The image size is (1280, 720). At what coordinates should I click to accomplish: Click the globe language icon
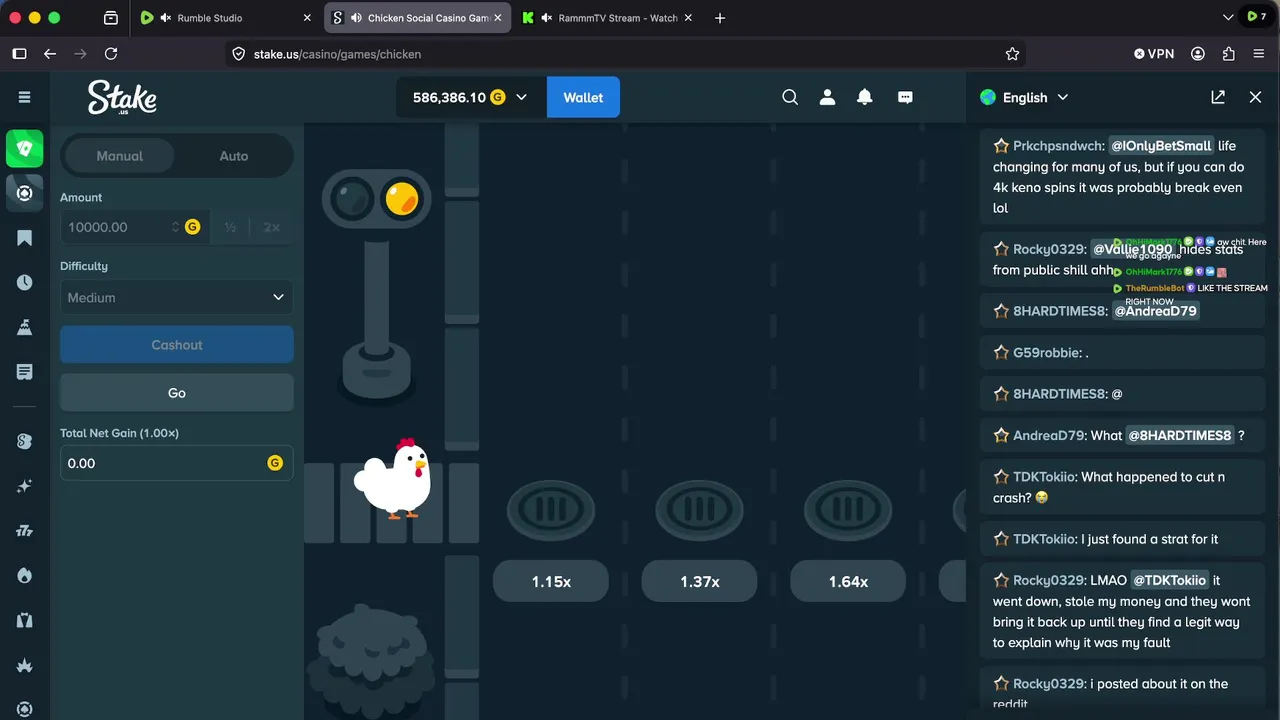tap(988, 97)
